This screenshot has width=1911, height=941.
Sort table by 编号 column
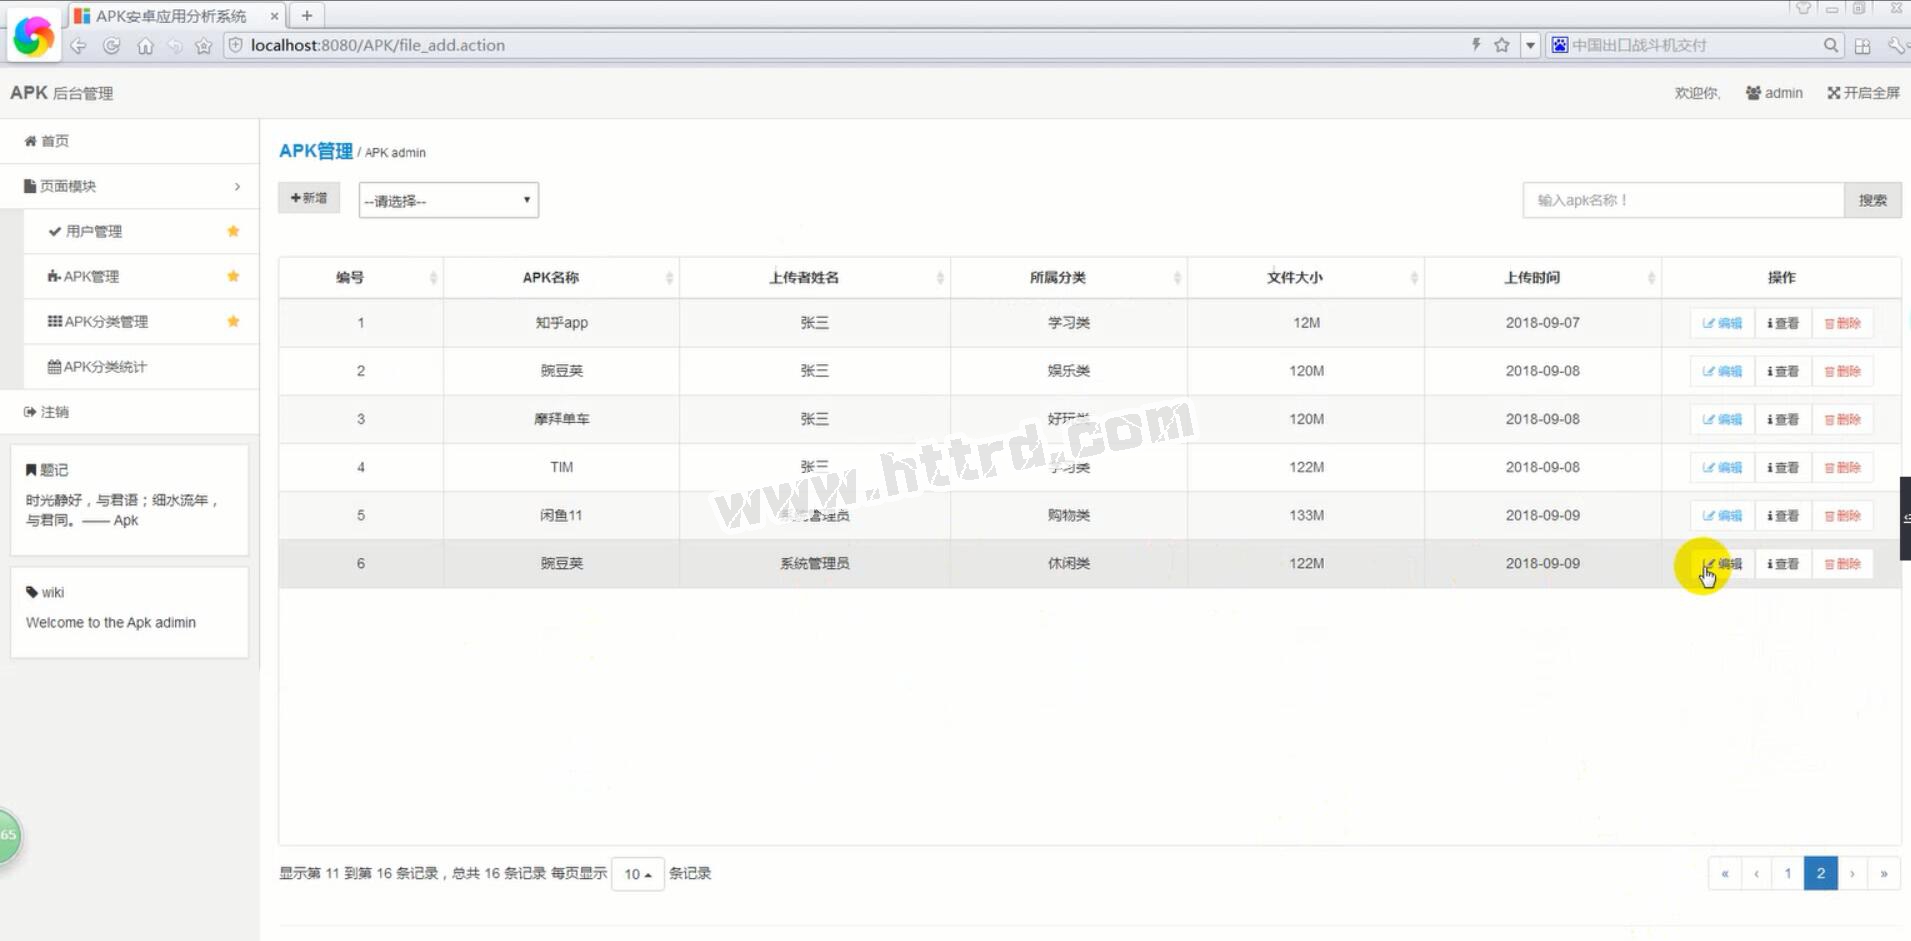tap(361, 277)
